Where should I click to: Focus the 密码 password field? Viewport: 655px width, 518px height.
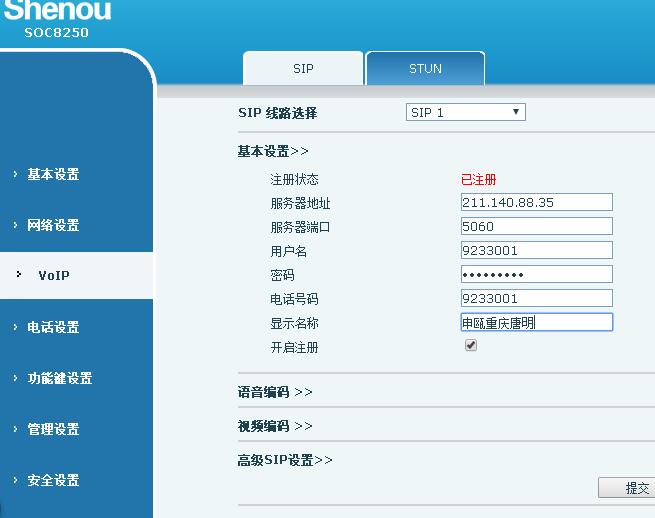coord(536,274)
